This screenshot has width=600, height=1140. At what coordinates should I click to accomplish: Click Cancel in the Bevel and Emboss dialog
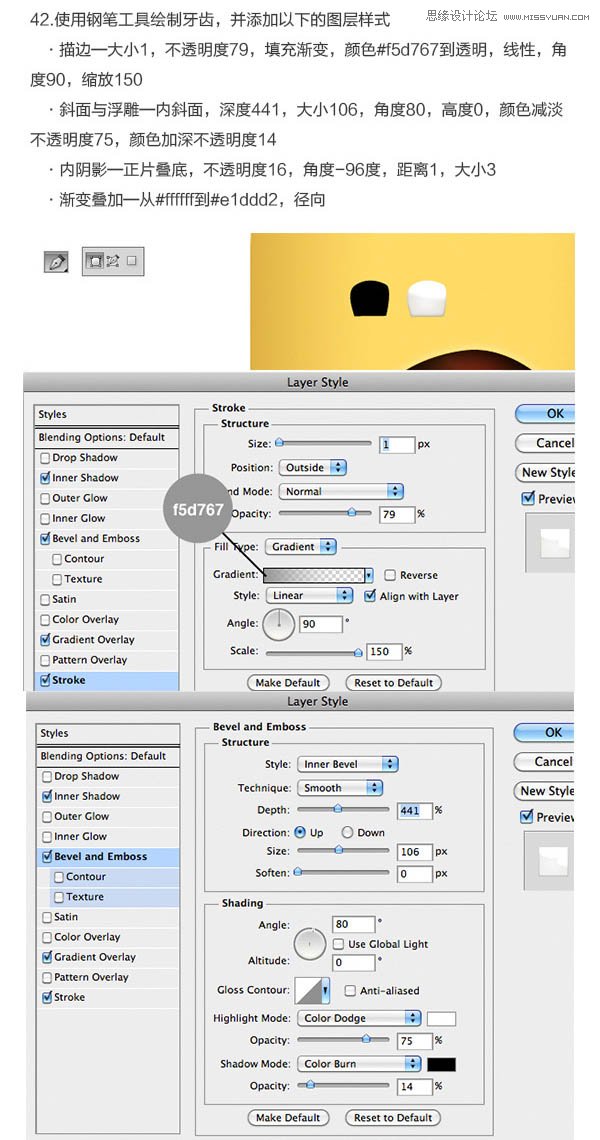(544, 761)
